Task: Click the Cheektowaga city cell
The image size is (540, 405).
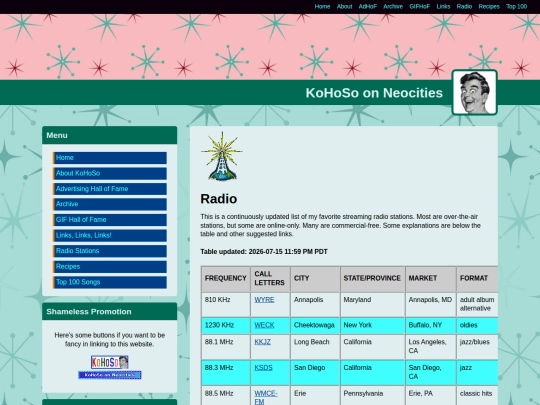Action: tap(315, 325)
